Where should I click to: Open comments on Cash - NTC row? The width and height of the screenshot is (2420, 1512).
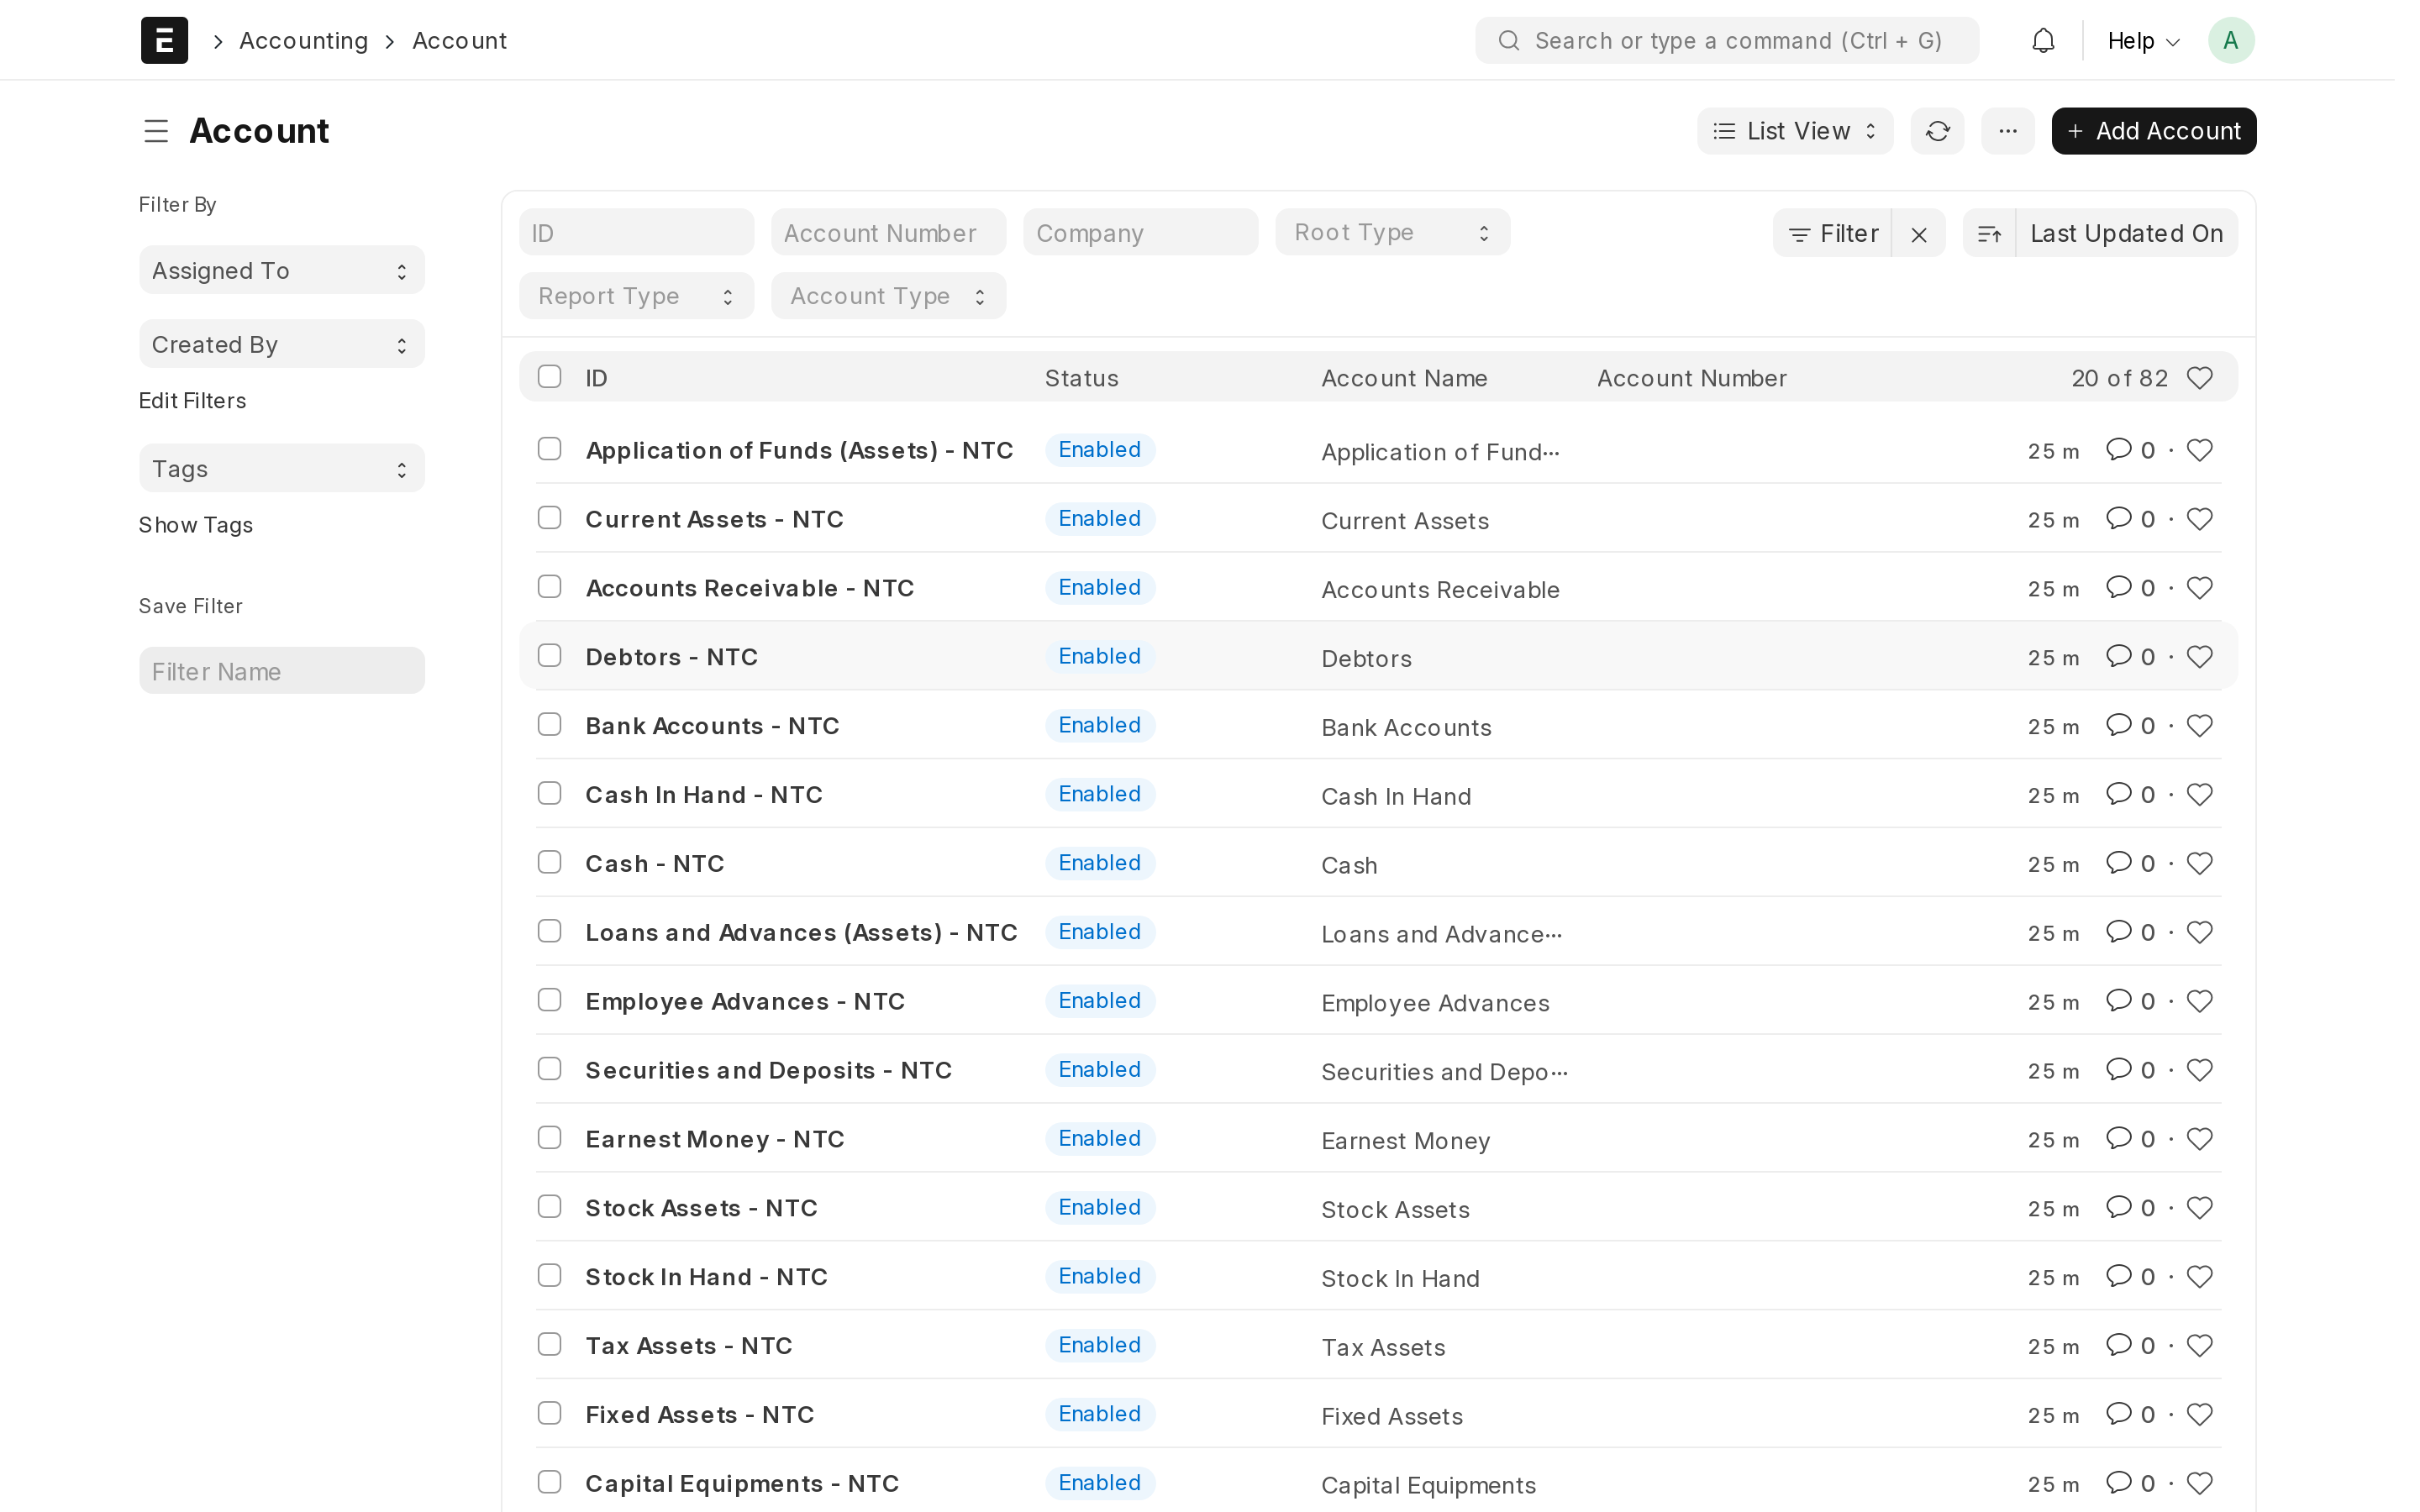tap(2130, 864)
